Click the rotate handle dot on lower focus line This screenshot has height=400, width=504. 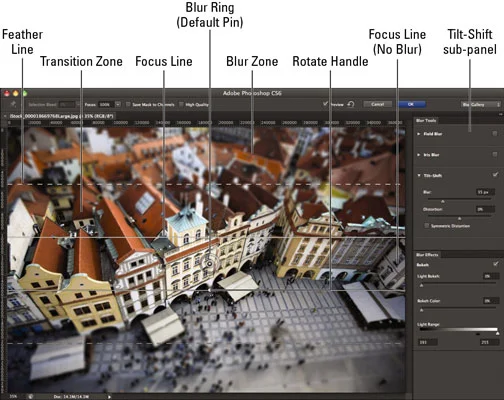(210, 291)
